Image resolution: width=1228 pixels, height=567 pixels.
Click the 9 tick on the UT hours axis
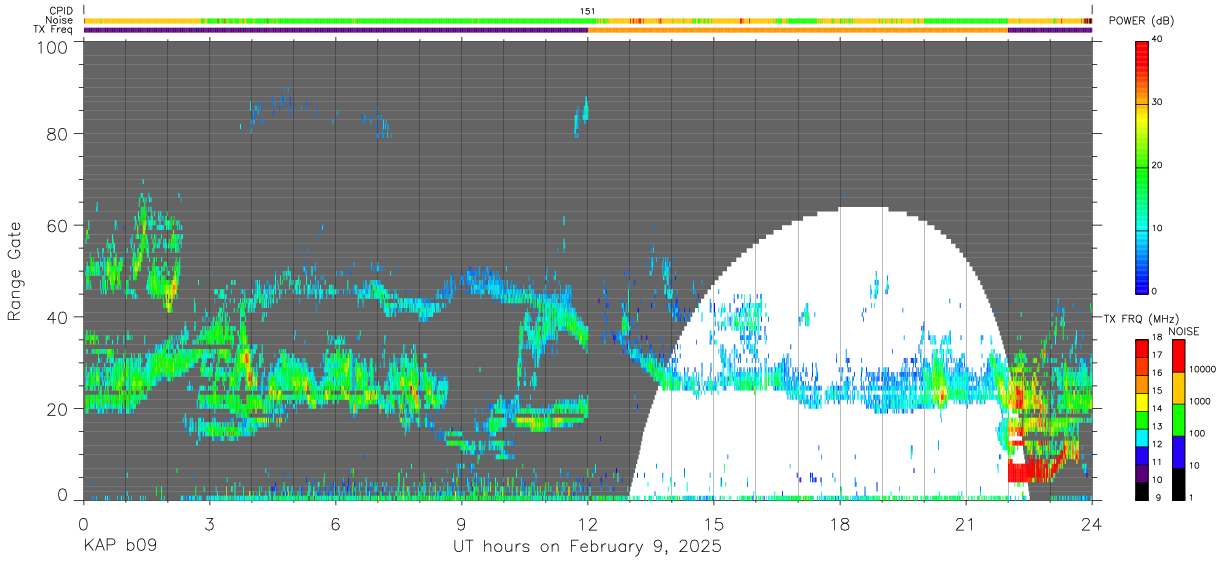point(462,524)
